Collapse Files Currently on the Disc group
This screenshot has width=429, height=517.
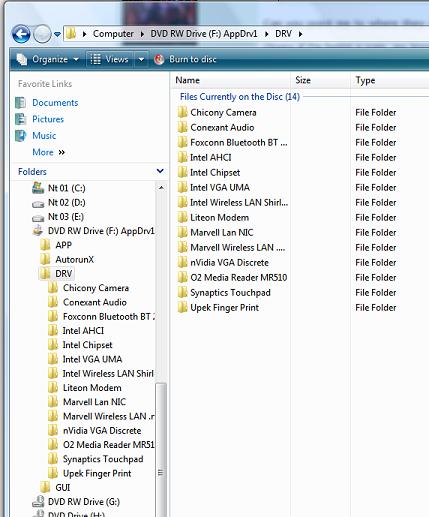tap(240, 97)
